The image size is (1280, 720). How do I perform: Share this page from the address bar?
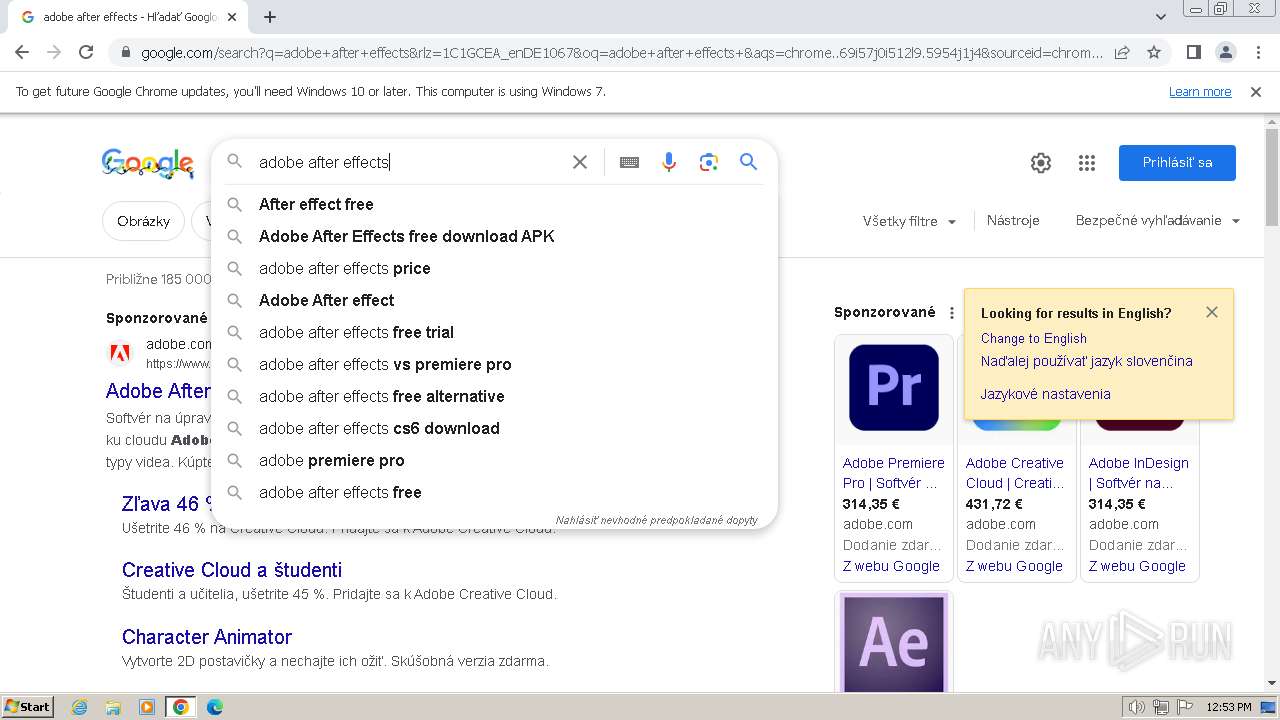[x=1122, y=52]
